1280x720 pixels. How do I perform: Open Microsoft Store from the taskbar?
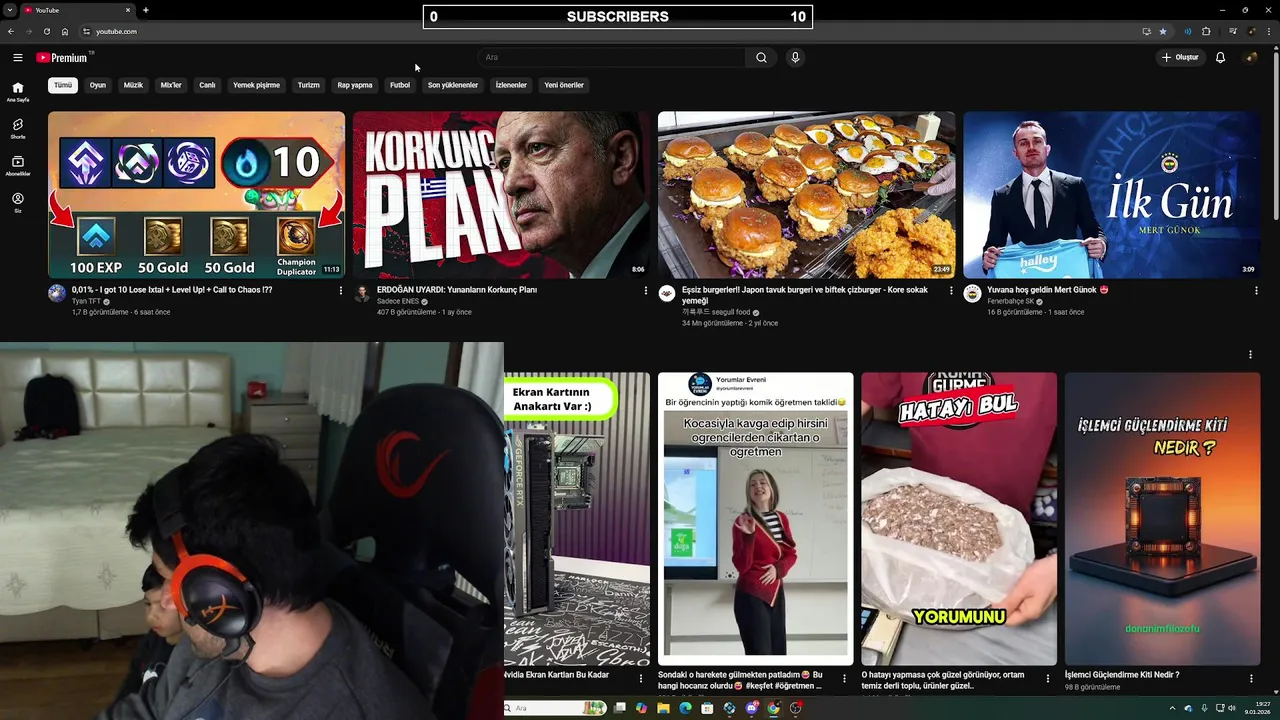(707, 708)
